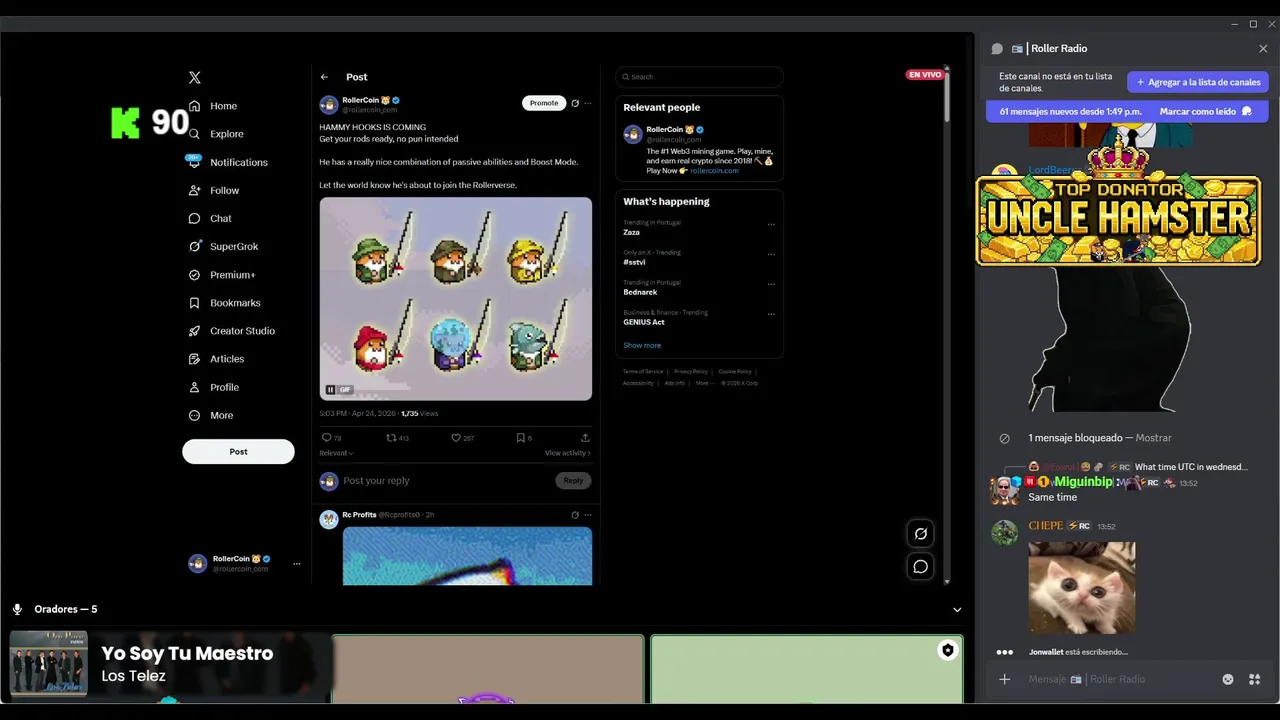Click the chat bubble icon beside Roller Radio
The width and height of the screenshot is (1280, 720).
tap(997, 49)
